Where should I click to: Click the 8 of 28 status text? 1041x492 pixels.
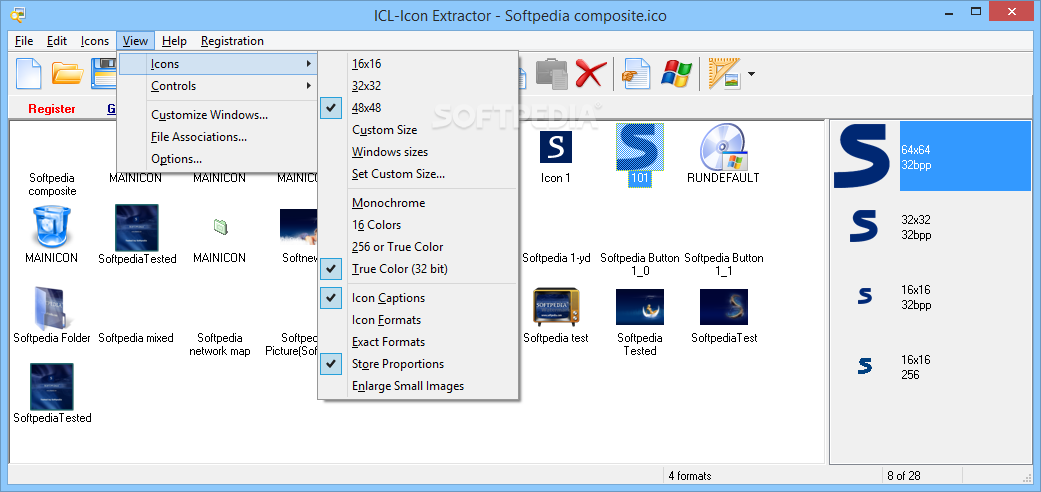tap(904, 475)
